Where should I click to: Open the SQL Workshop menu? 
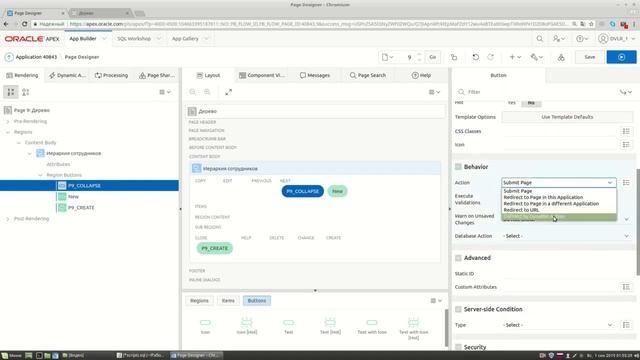tap(139, 39)
